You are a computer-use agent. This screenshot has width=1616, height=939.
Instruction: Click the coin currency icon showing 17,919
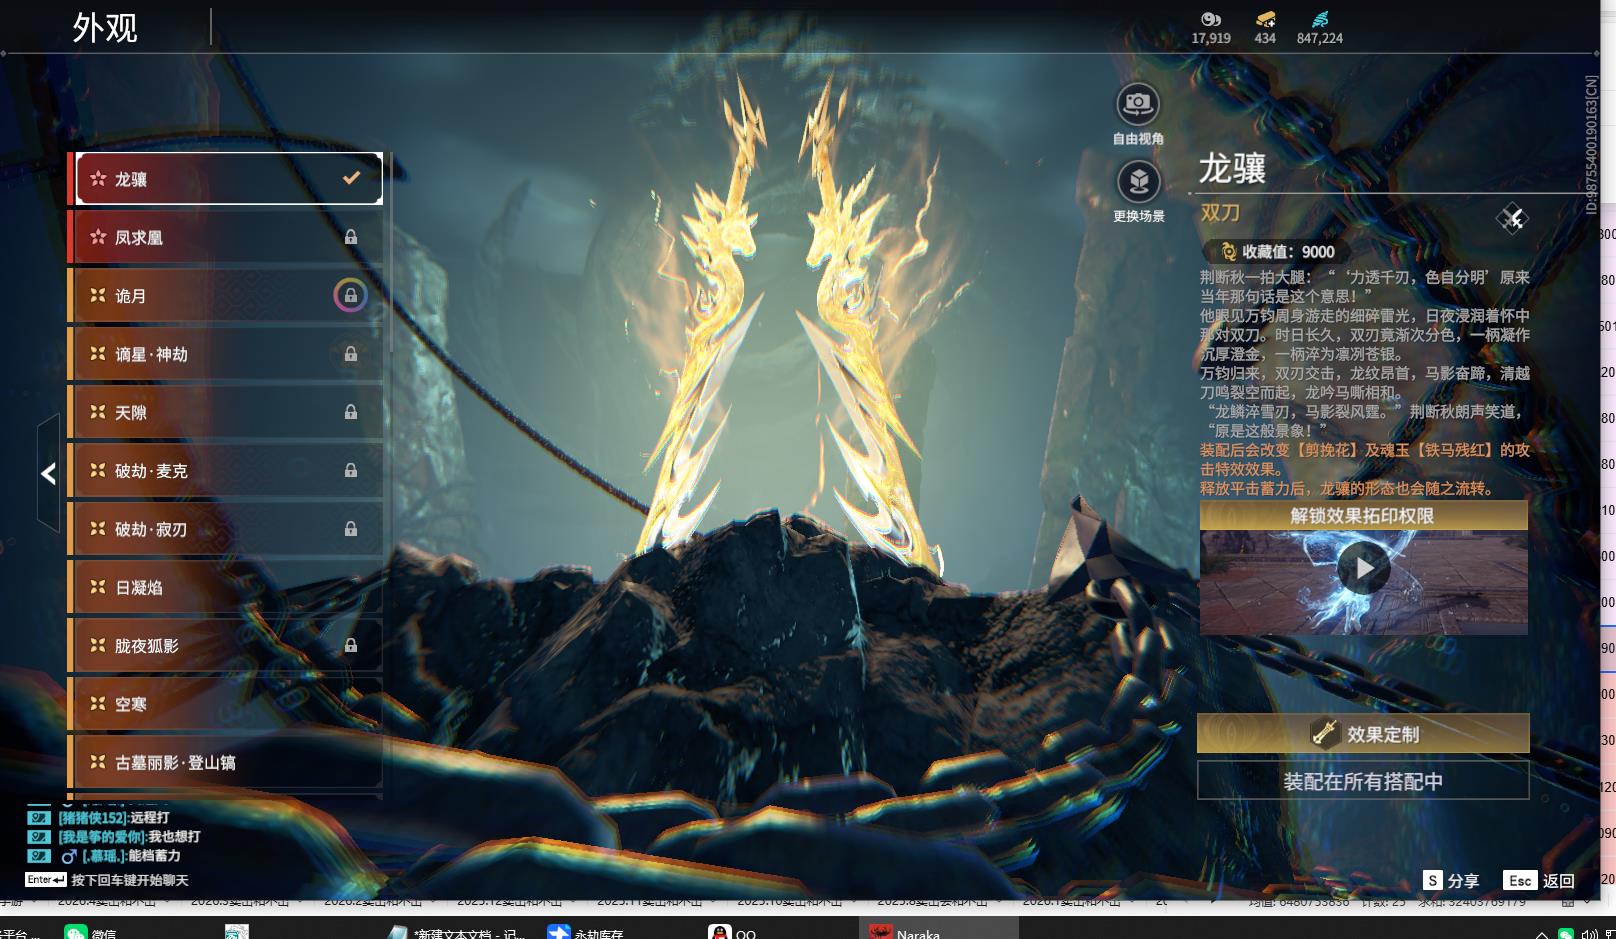(1210, 19)
